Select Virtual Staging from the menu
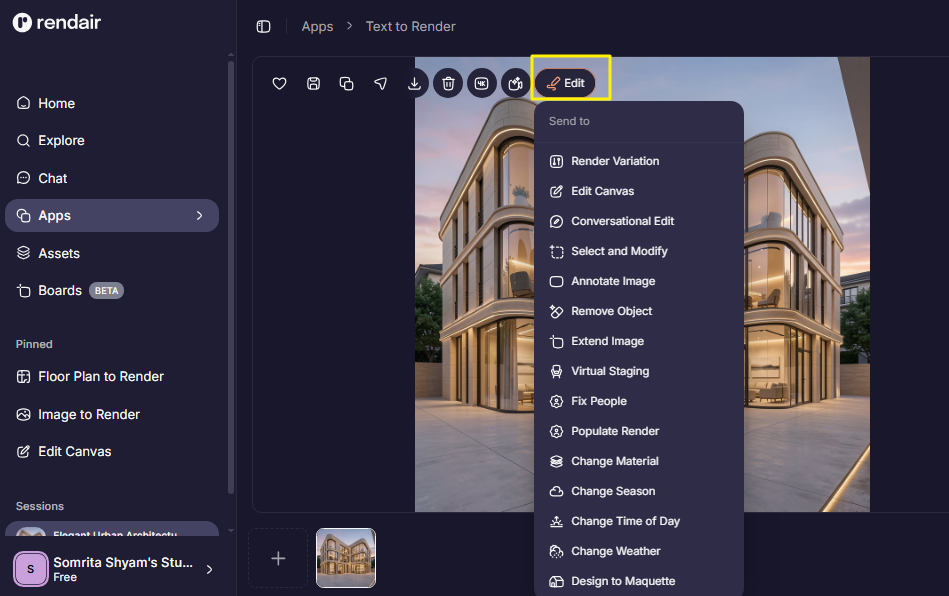Image resolution: width=949 pixels, height=596 pixels. coord(639,372)
